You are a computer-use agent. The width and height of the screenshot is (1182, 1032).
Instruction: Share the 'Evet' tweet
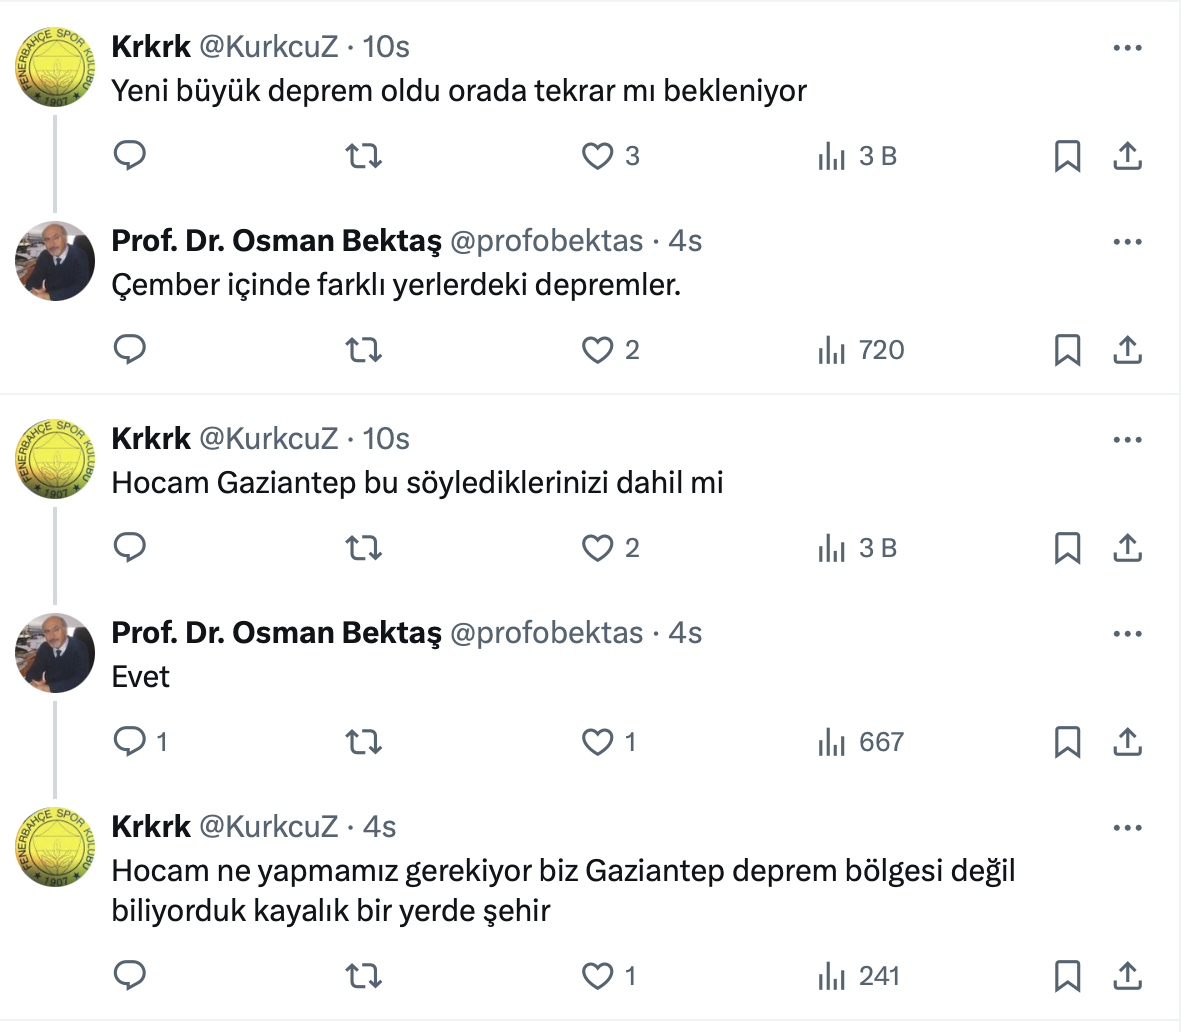coord(1127,742)
